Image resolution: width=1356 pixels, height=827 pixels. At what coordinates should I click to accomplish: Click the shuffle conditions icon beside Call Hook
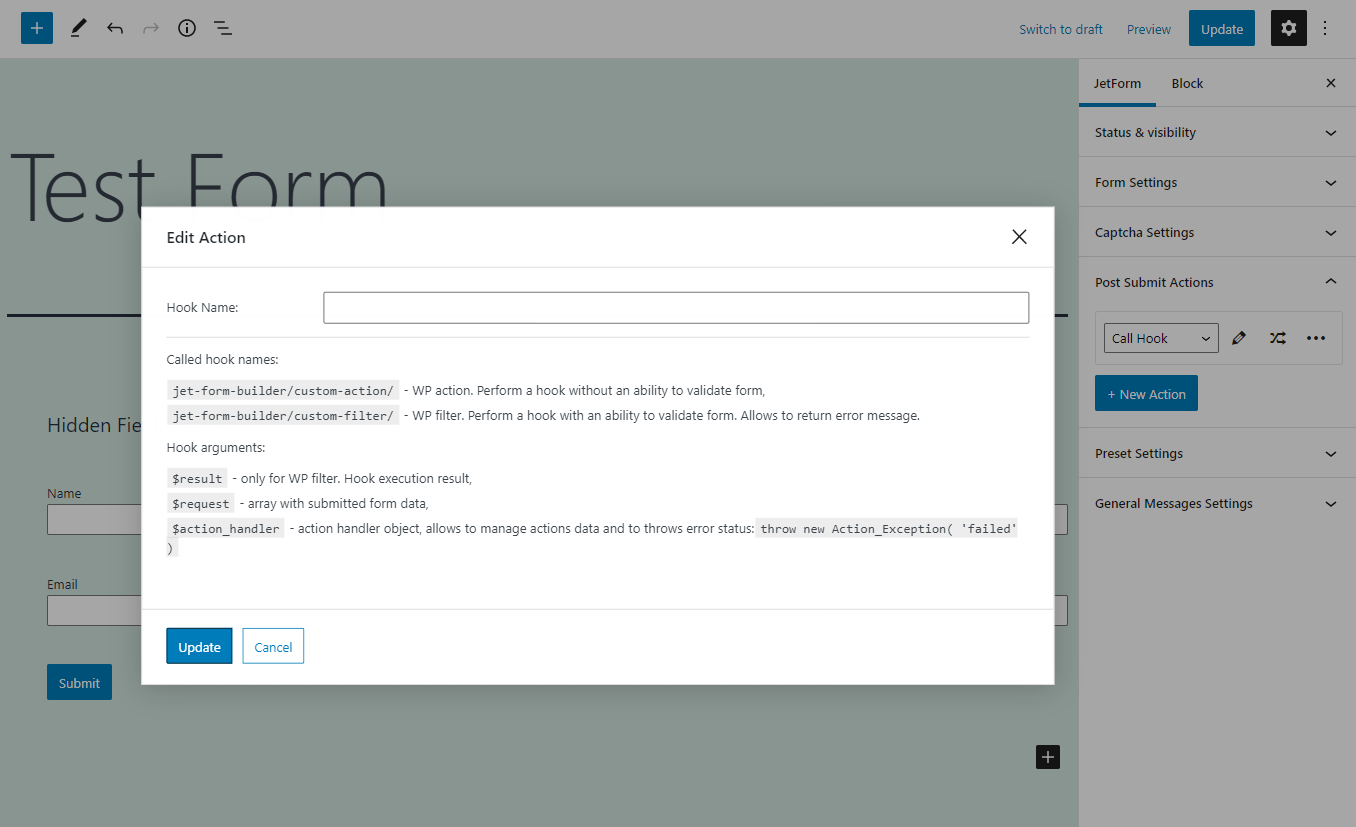(x=1278, y=338)
